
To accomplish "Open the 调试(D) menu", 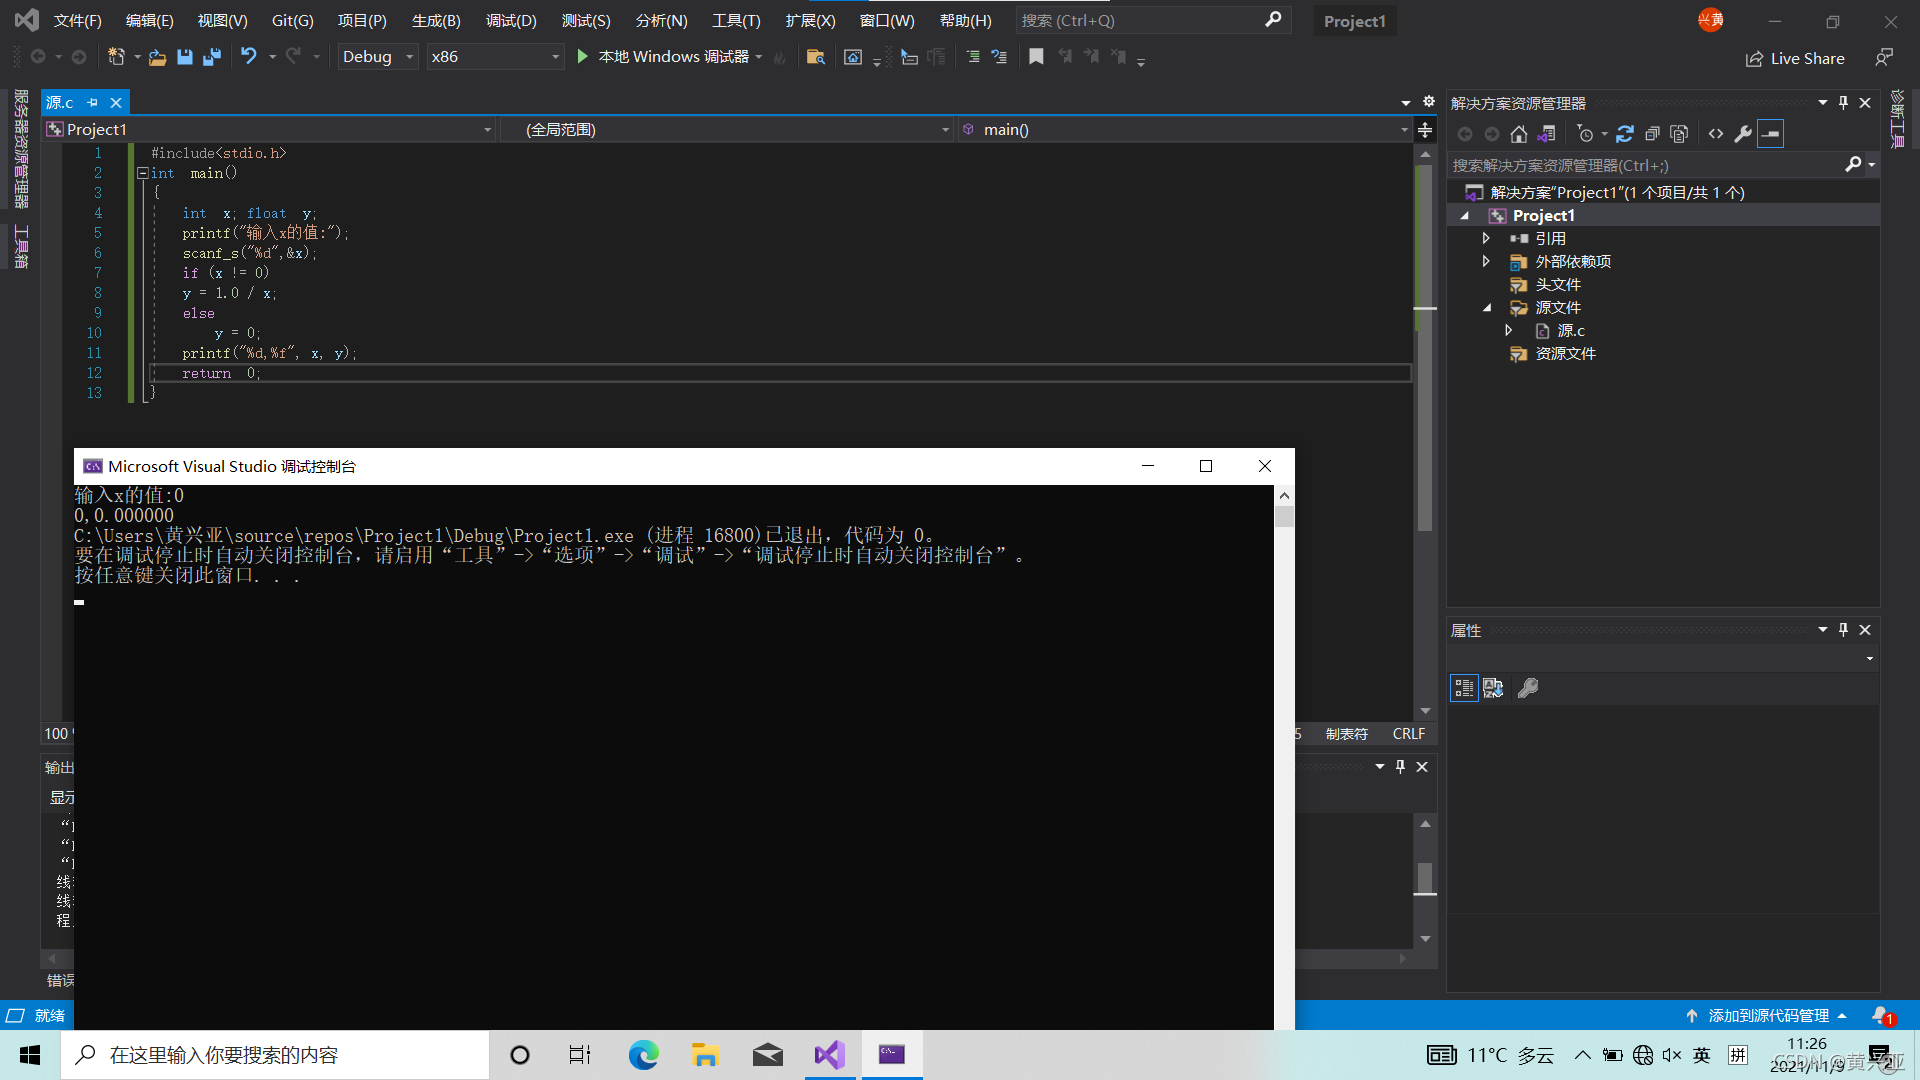I will click(511, 21).
